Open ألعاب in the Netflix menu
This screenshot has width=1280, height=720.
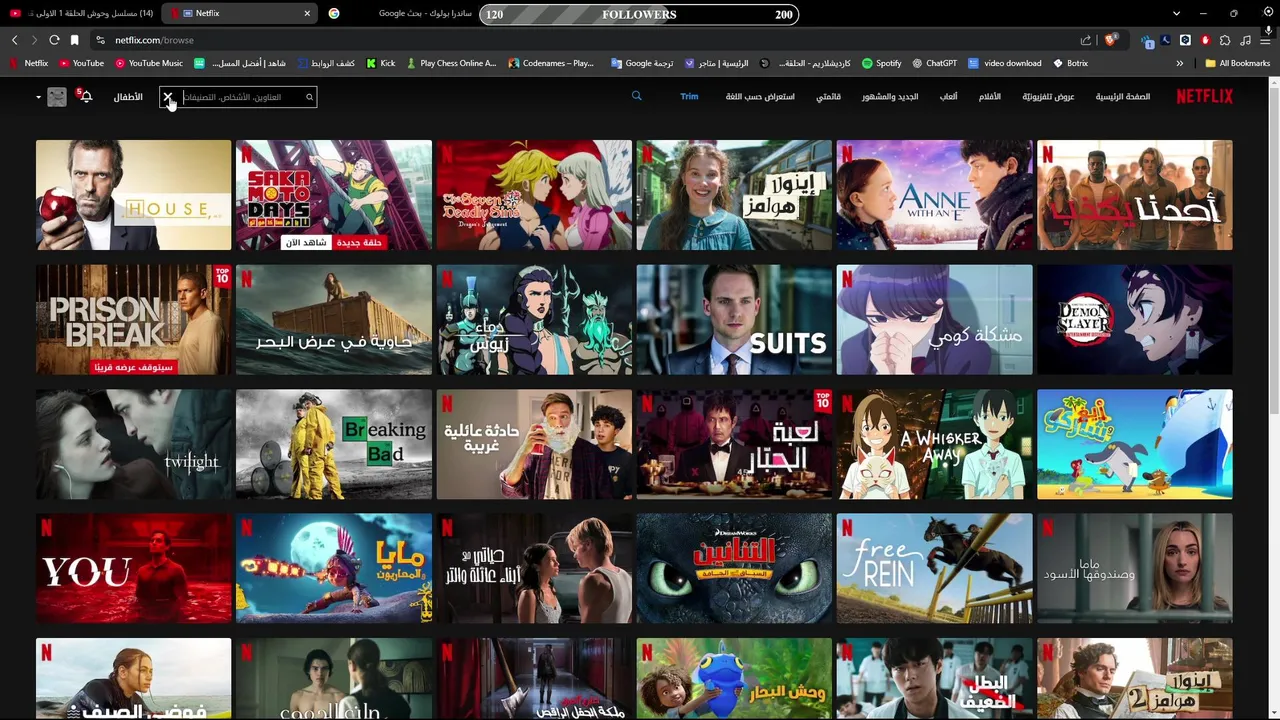tap(948, 97)
